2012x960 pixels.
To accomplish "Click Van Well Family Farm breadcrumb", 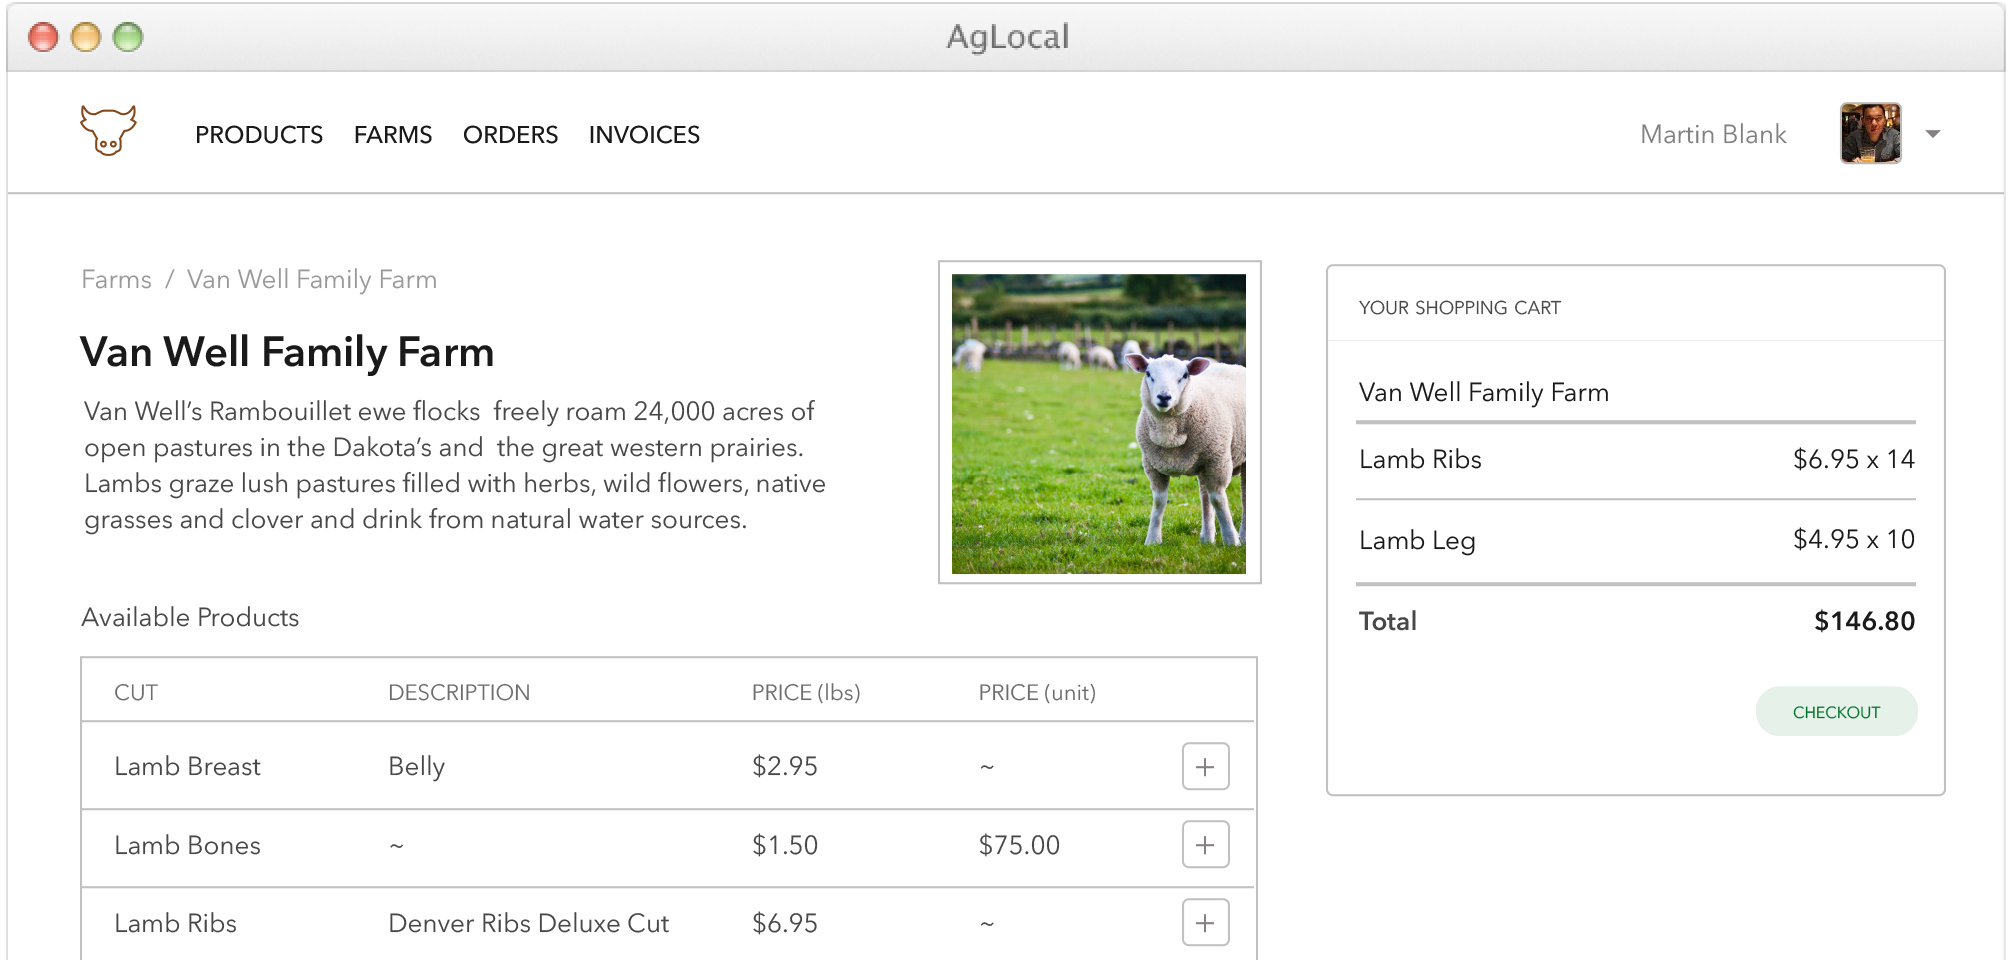I will coord(312,280).
